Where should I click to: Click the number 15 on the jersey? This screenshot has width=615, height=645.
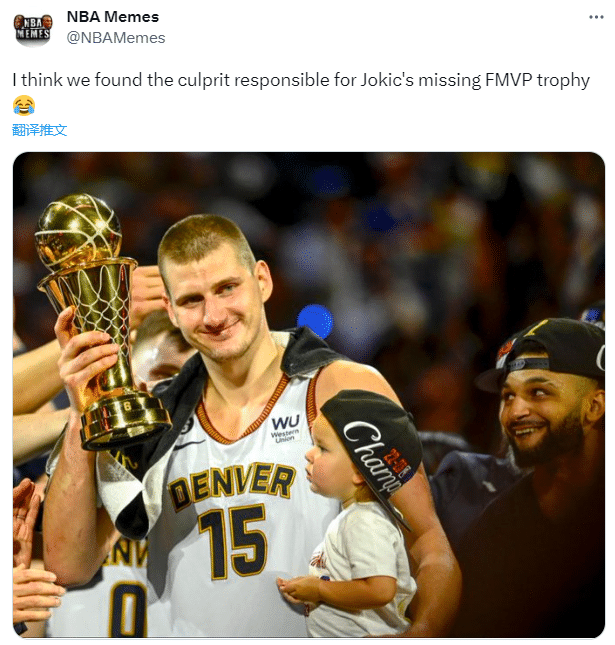click(233, 542)
